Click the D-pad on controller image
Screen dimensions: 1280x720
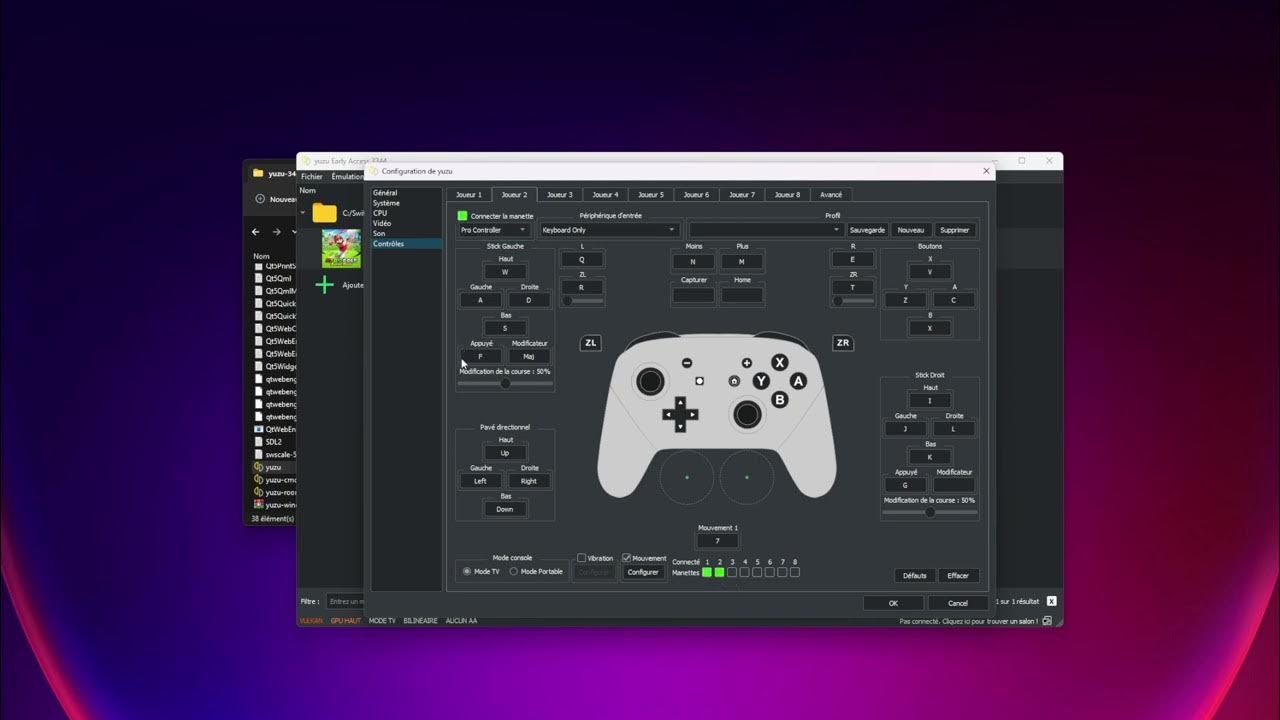click(680, 414)
